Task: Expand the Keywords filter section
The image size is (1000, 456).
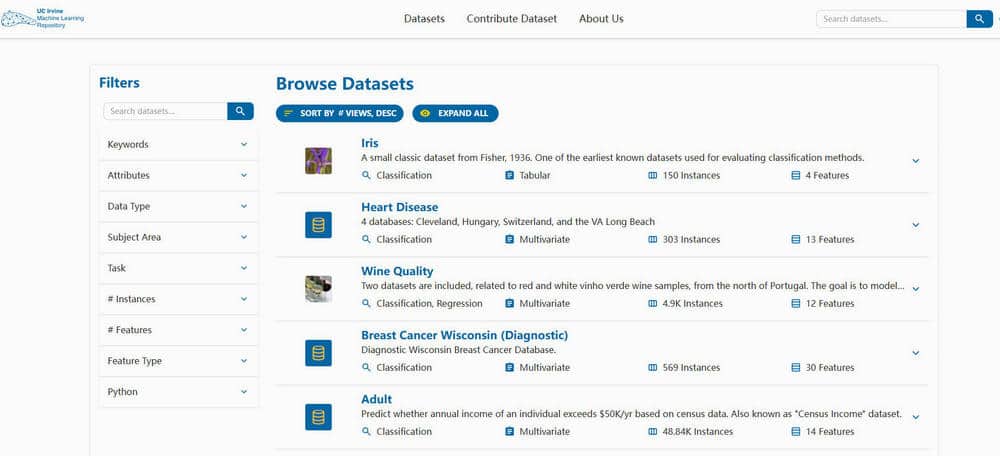Action: click(x=178, y=145)
